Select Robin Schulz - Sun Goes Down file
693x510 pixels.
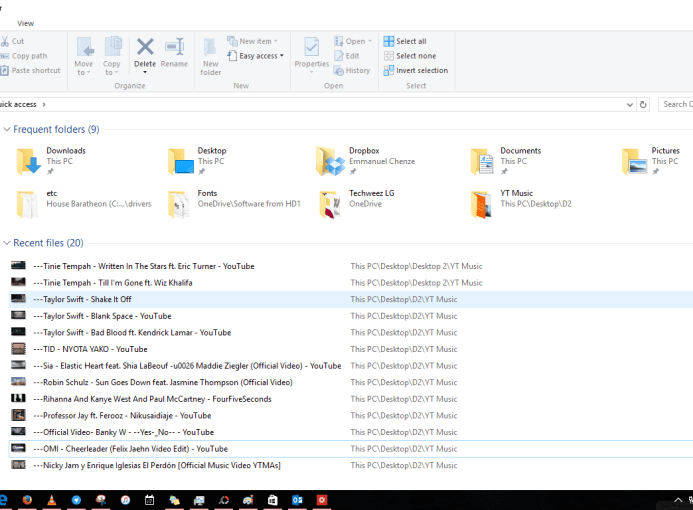point(351,382)
